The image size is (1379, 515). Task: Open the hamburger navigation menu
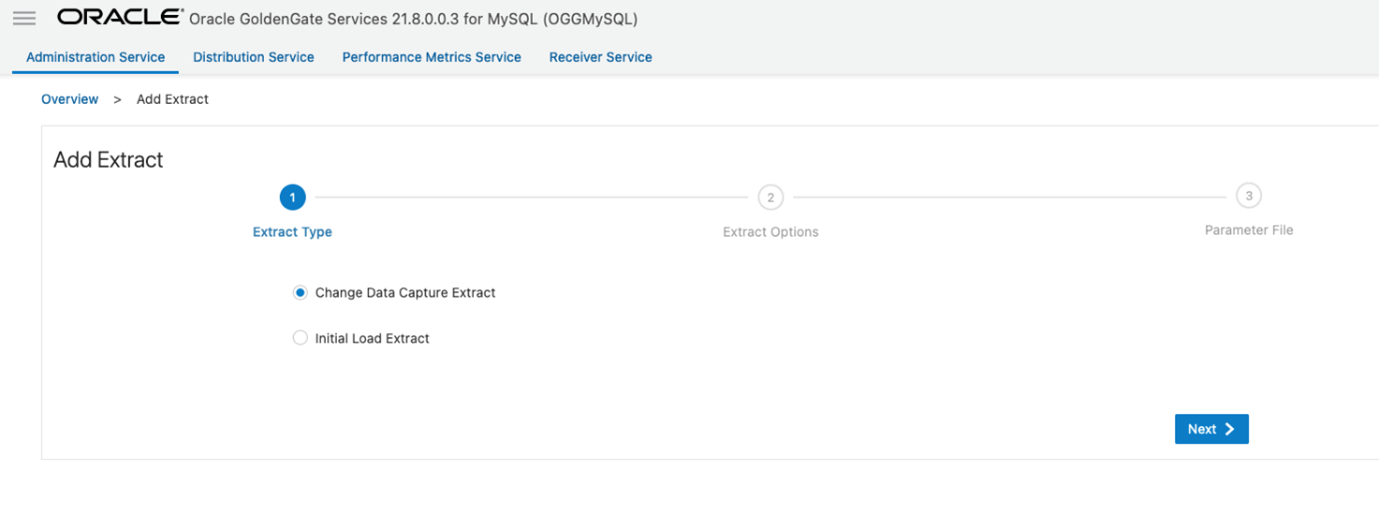tap(24, 19)
